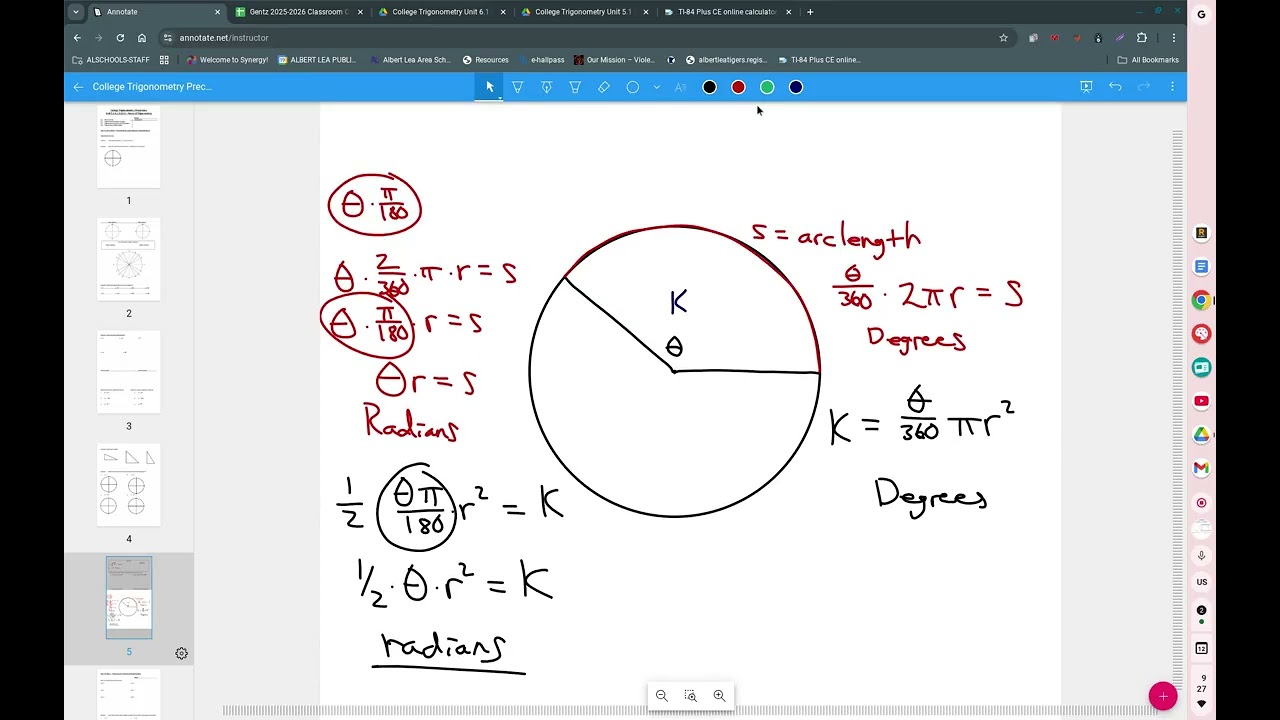Open slide 3 thumbnail
1280x720 pixels.
point(128,372)
